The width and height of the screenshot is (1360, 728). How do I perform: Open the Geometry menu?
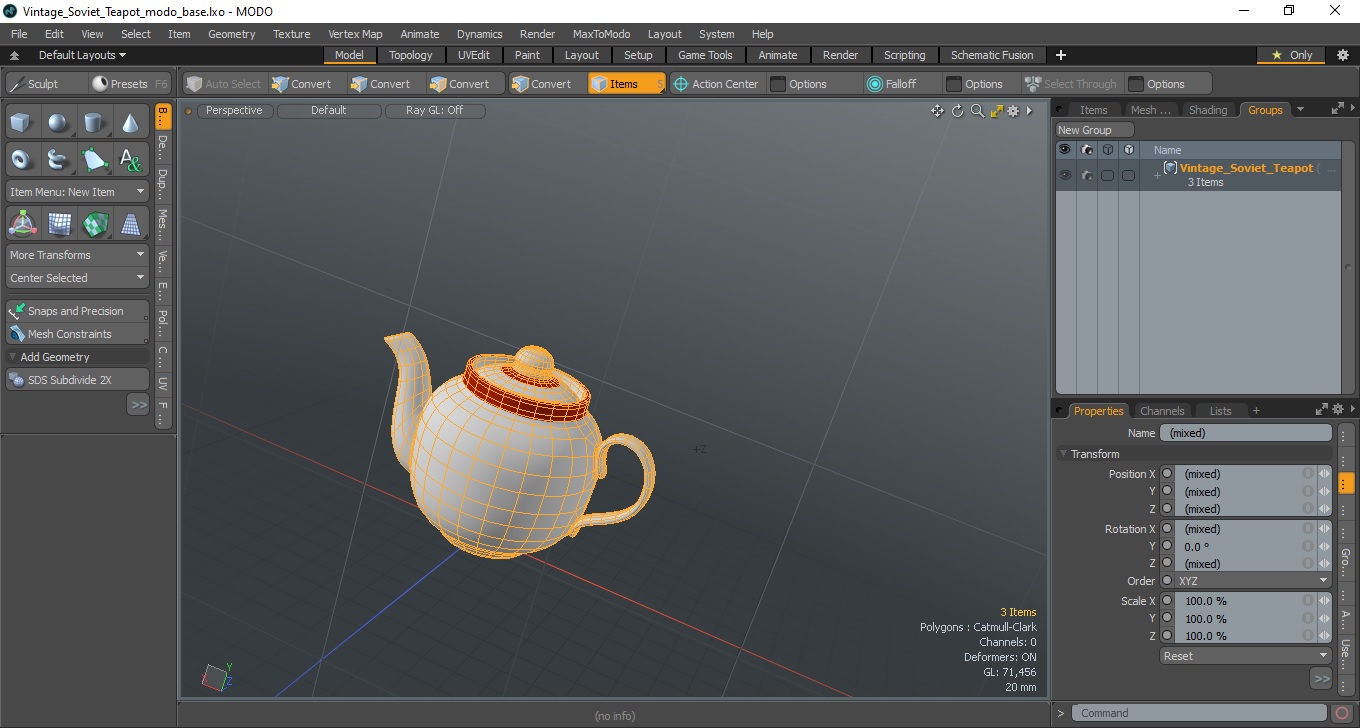coord(232,34)
